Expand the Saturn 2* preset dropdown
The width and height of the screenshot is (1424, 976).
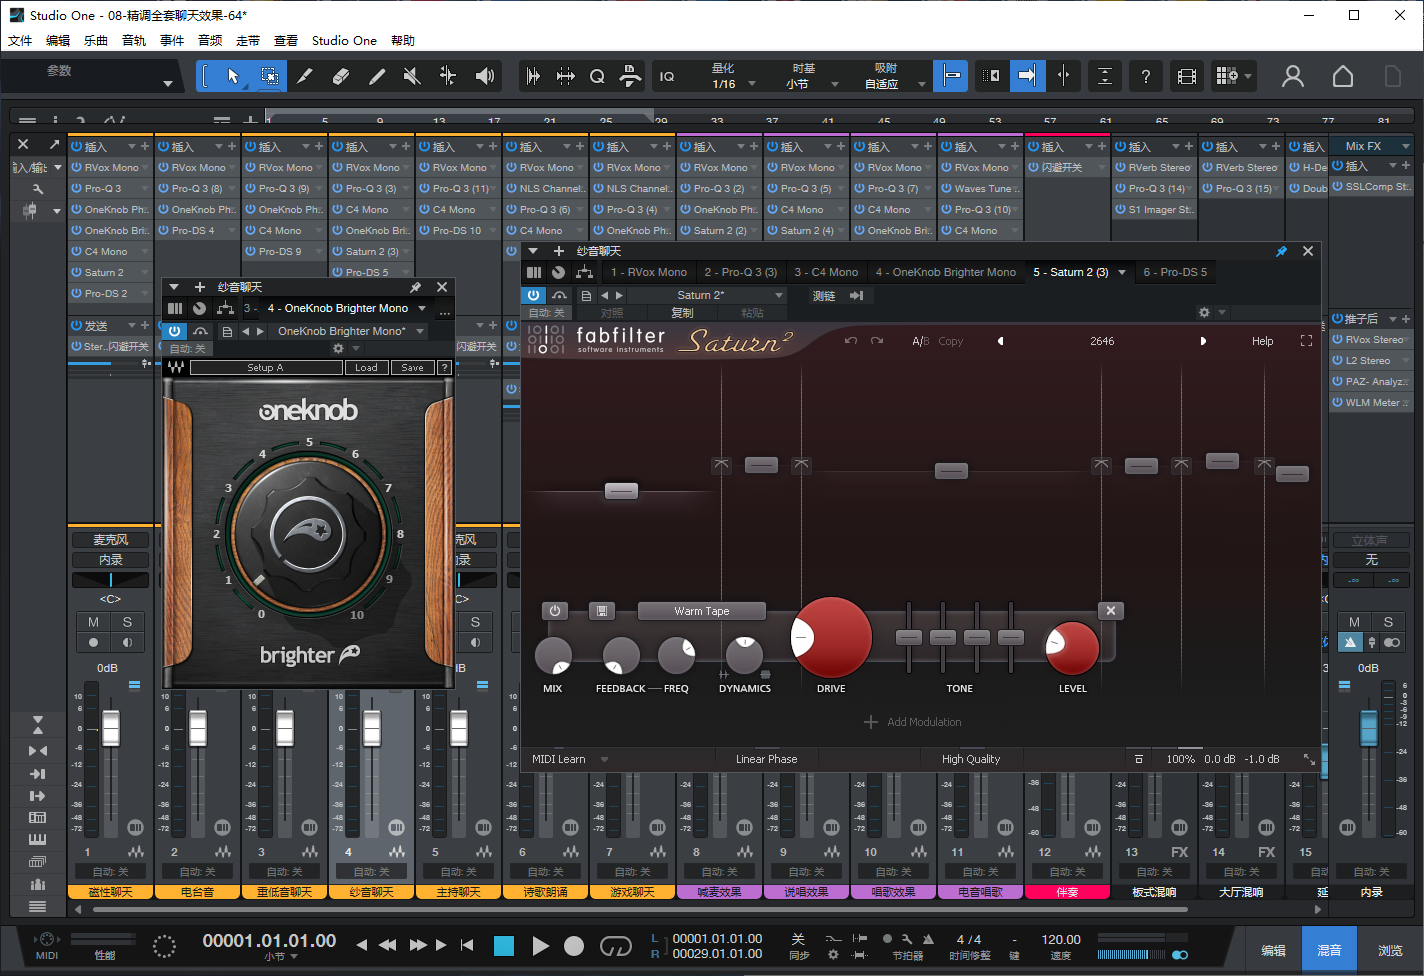pos(779,295)
